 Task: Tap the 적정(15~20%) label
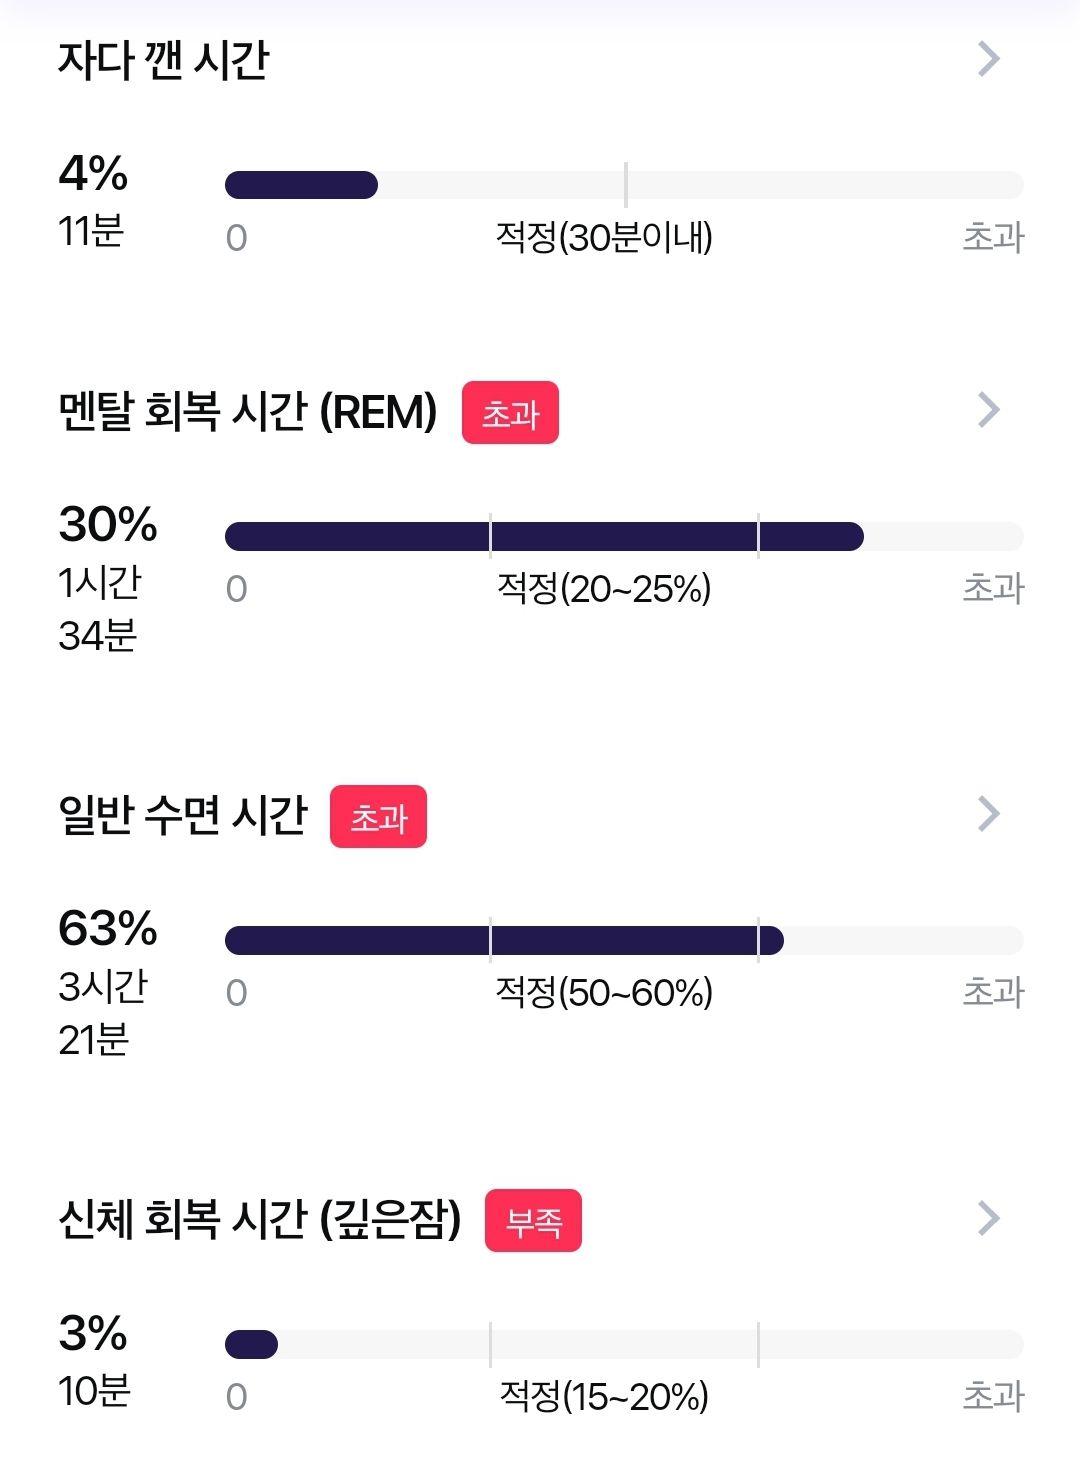point(604,1397)
